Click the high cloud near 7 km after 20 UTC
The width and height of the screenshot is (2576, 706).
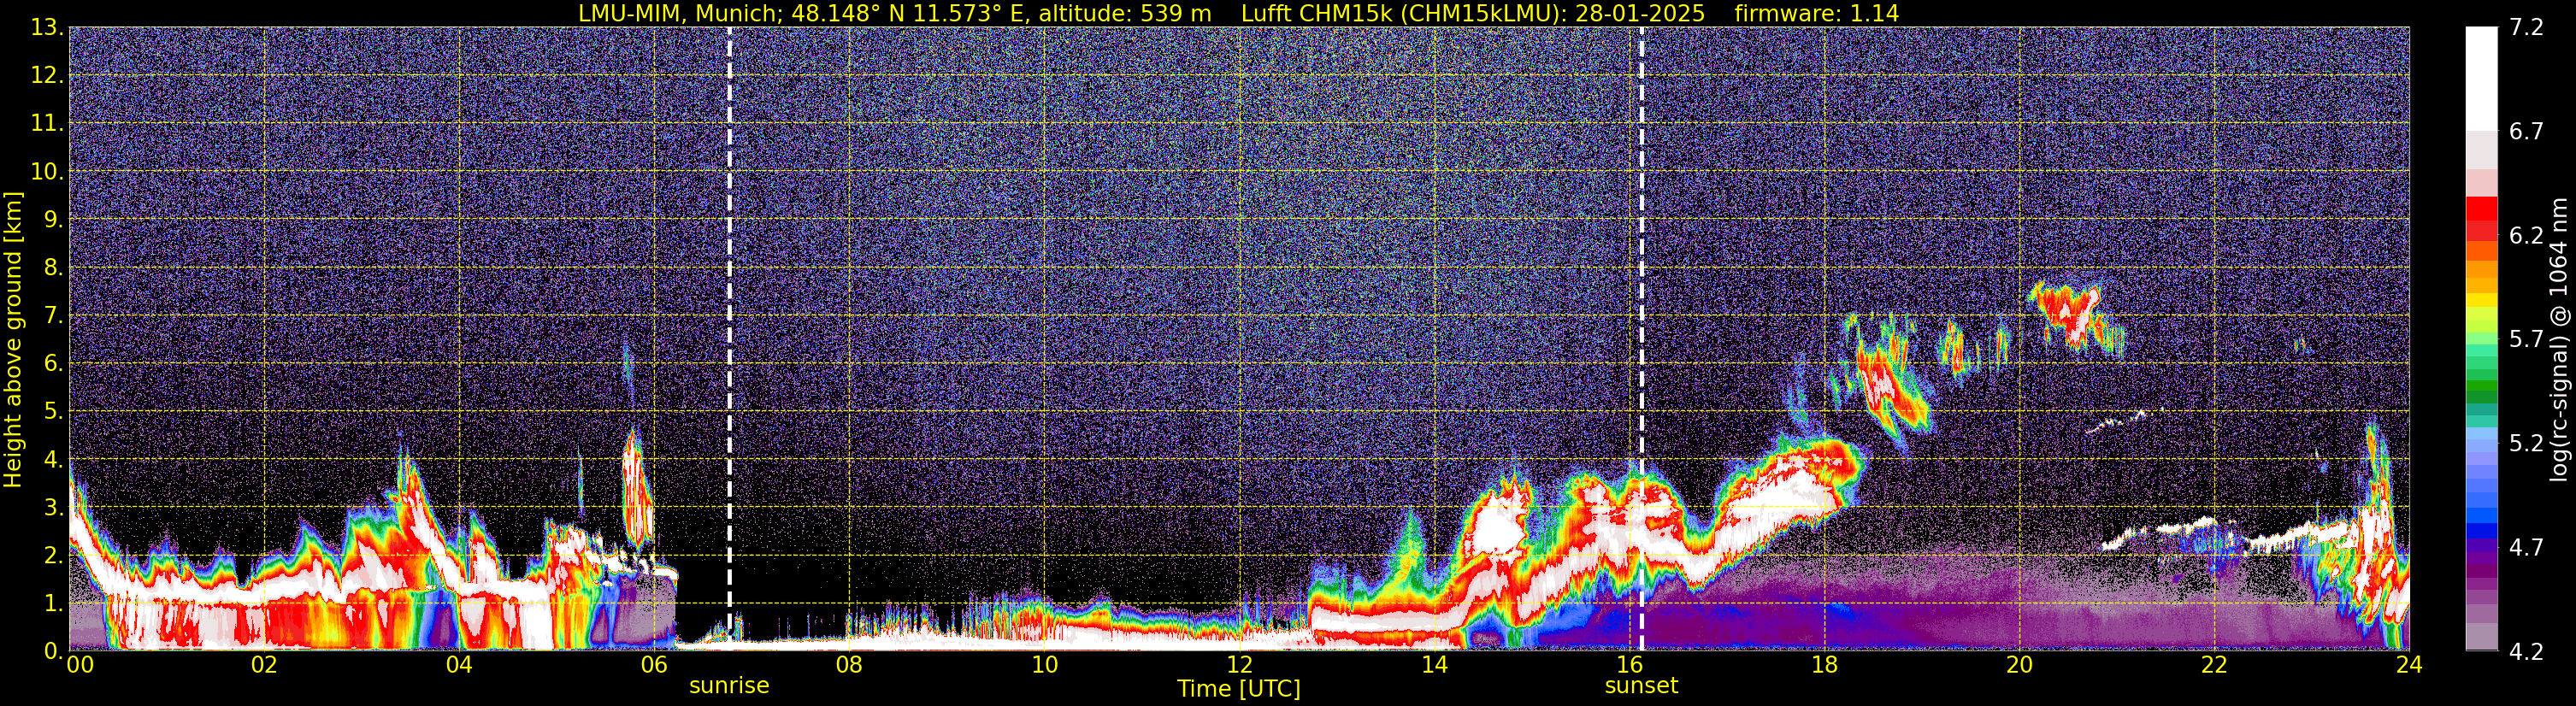2075,317
